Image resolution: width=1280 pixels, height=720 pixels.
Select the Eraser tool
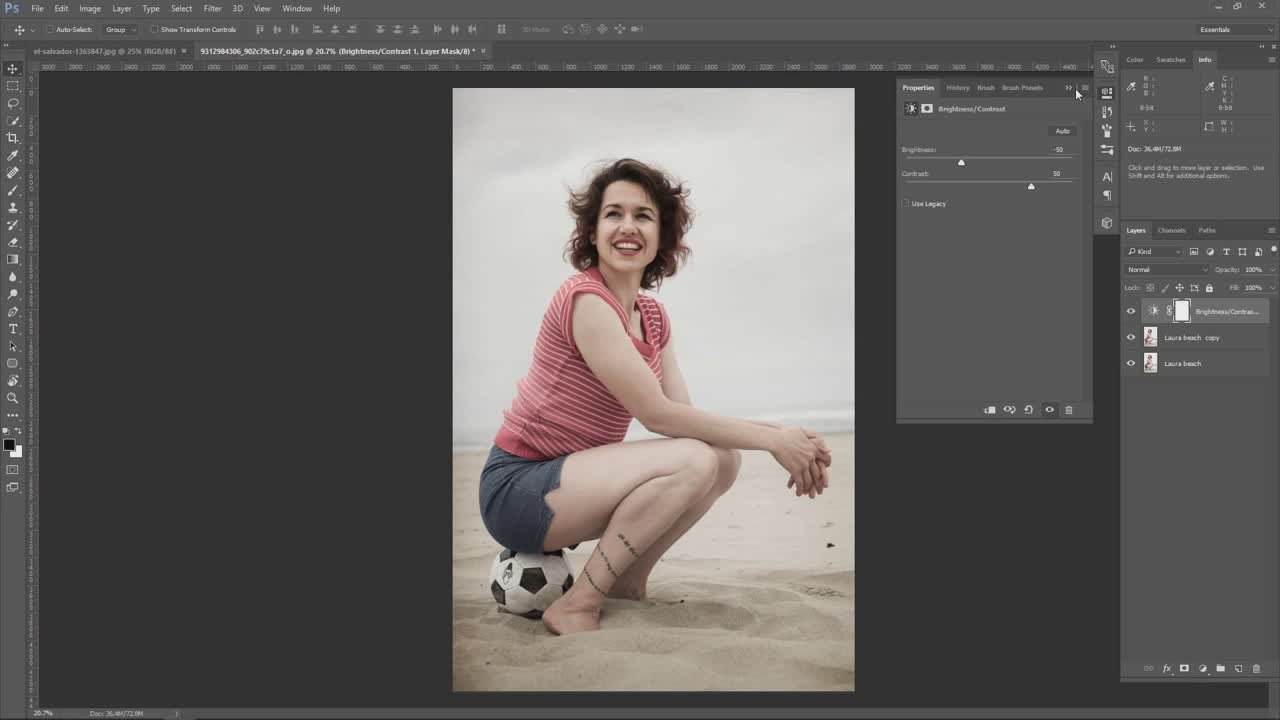coord(13,242)
